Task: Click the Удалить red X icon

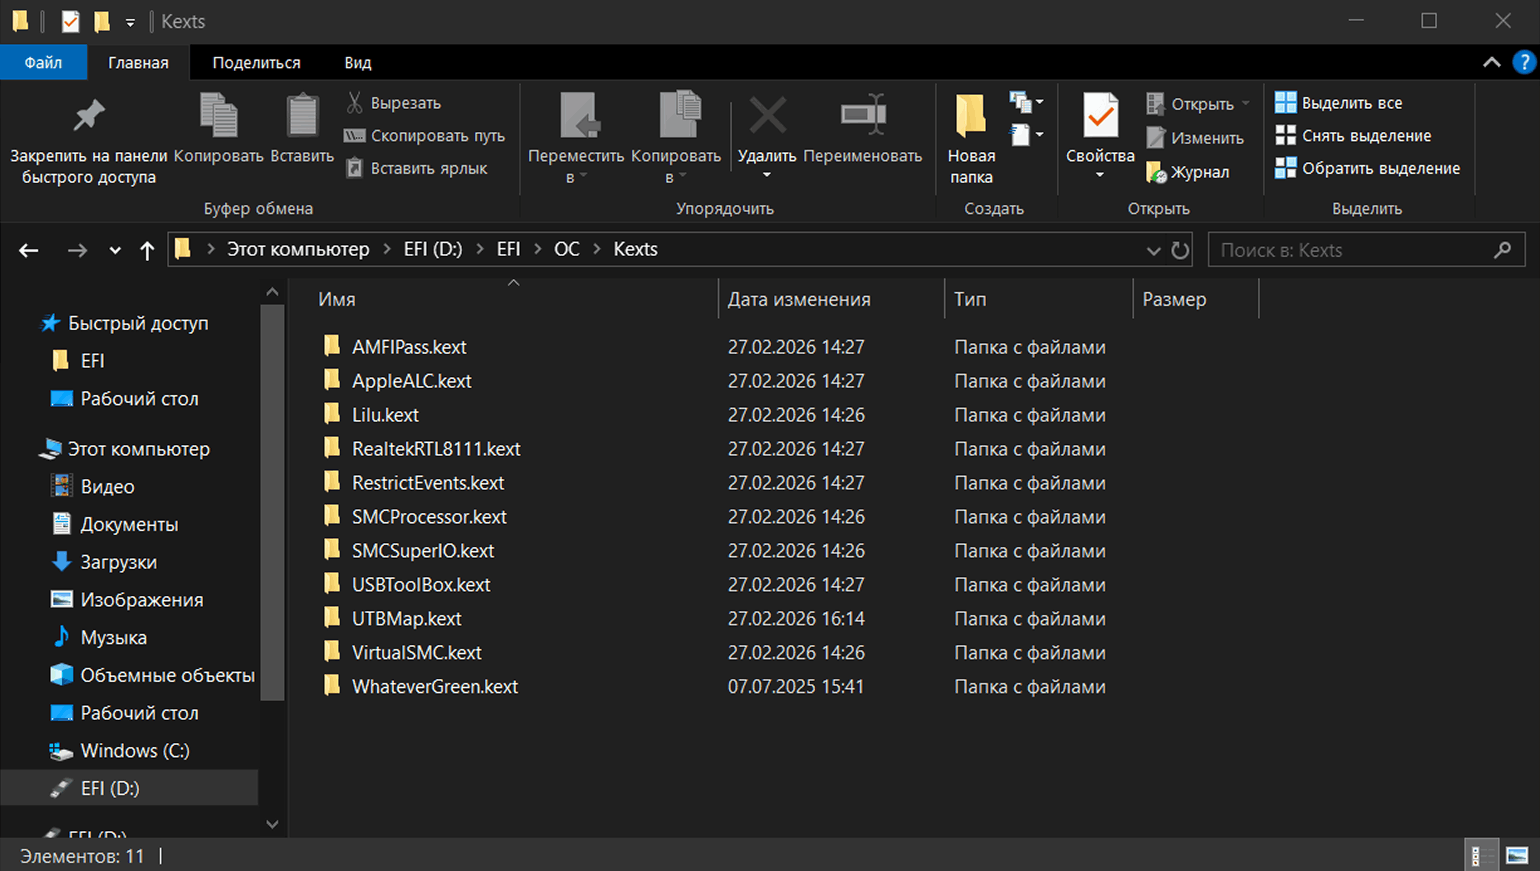Action: coord(767,116)
